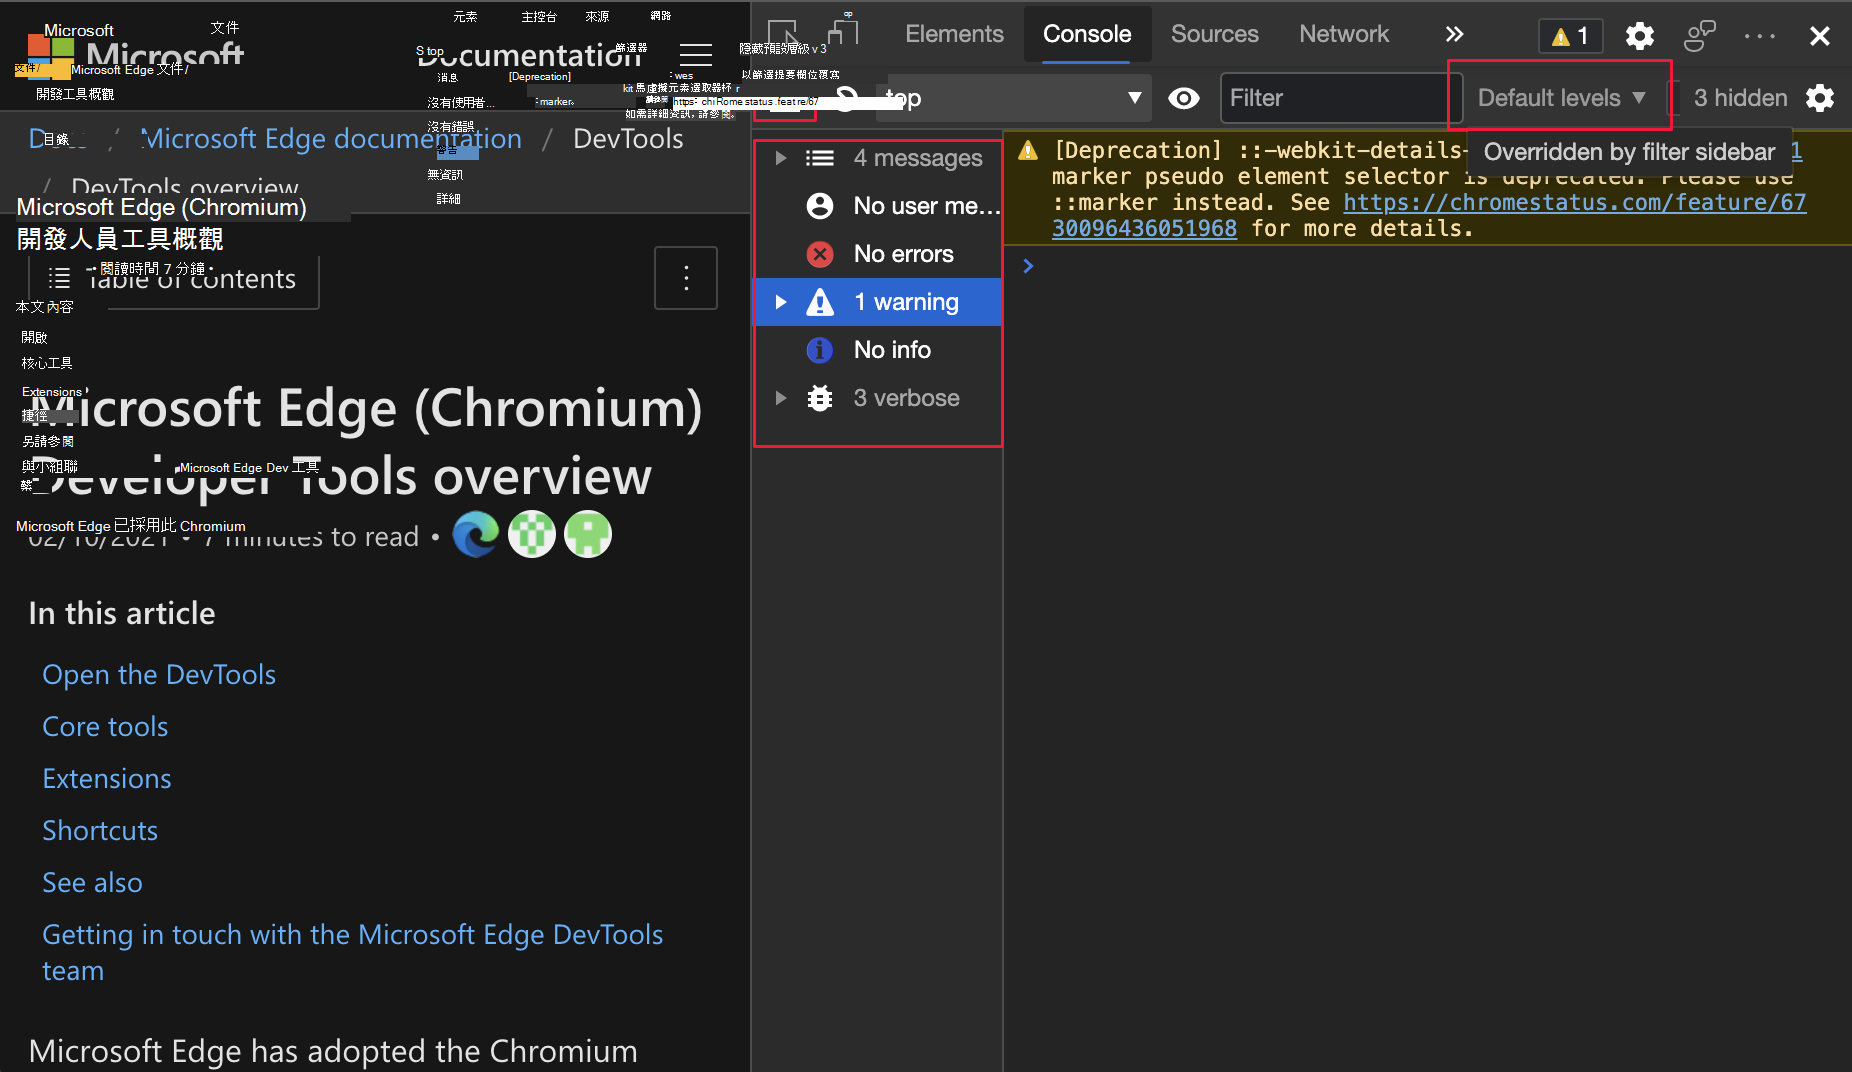Viewport: 1852px width, 1072px height.
Task: Follow the Microsoft Edge documentation breadcrumb link
Action: click(x=332, y=139)
